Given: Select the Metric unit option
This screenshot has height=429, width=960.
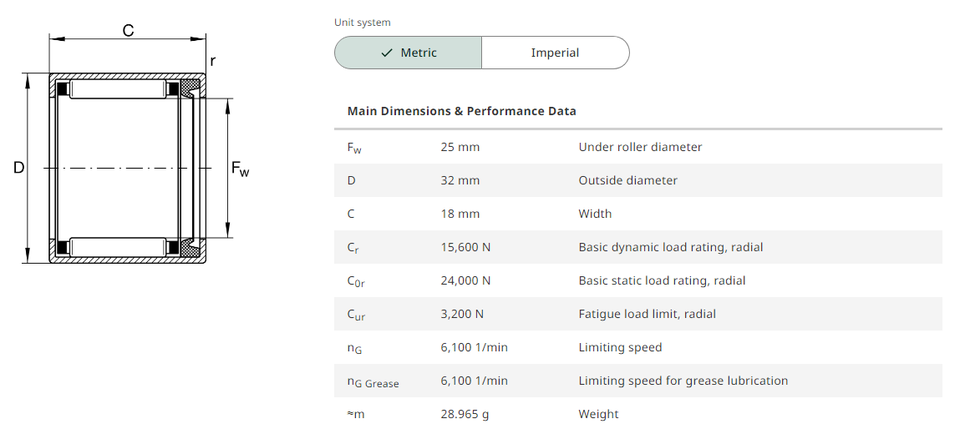Looking at the screenshot, I should 408,53.
